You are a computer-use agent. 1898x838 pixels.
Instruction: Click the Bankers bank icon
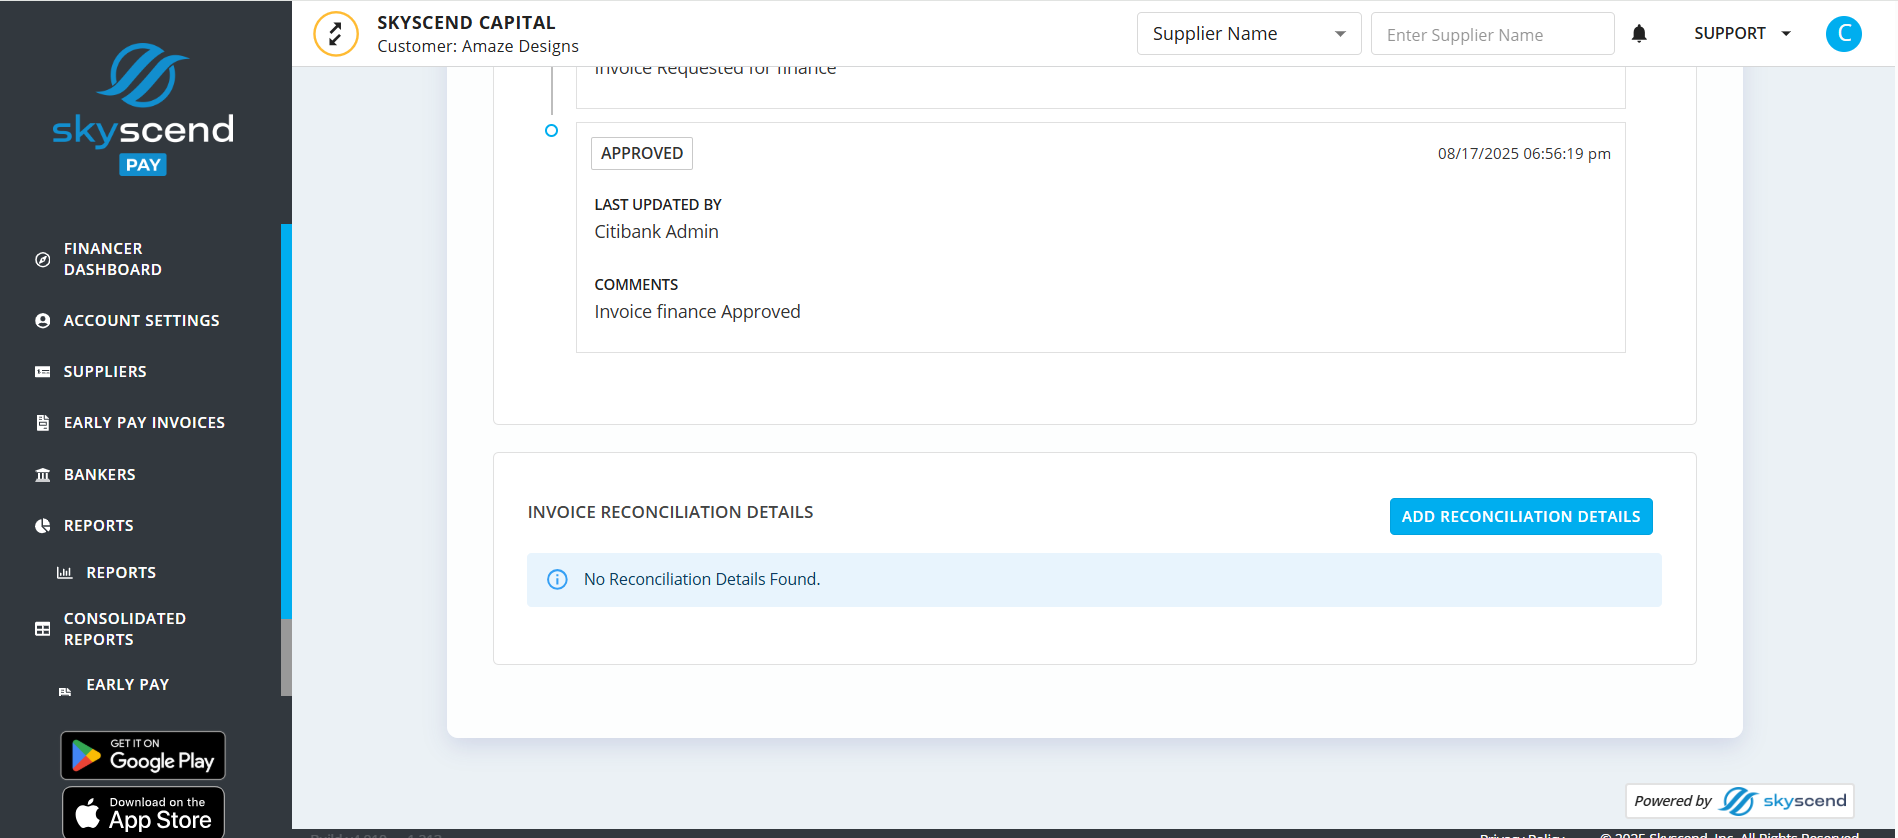point(42,475)
